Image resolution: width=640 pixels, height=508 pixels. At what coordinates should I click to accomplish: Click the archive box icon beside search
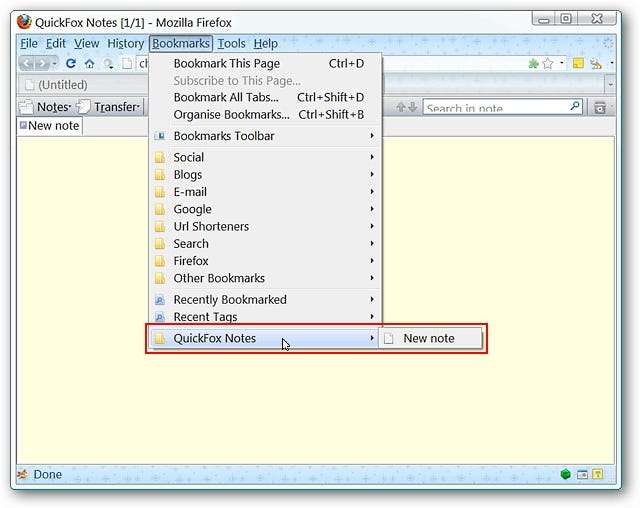click(x=600, y=108)
